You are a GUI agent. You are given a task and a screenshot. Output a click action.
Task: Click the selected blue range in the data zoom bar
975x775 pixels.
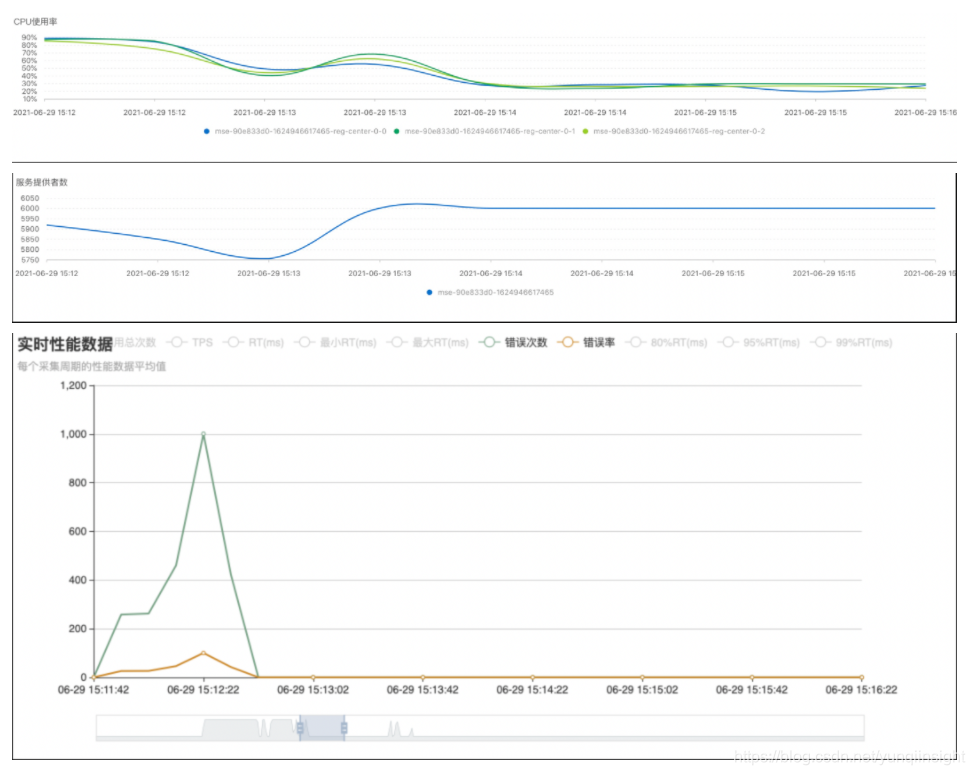(x=322, y=727)
